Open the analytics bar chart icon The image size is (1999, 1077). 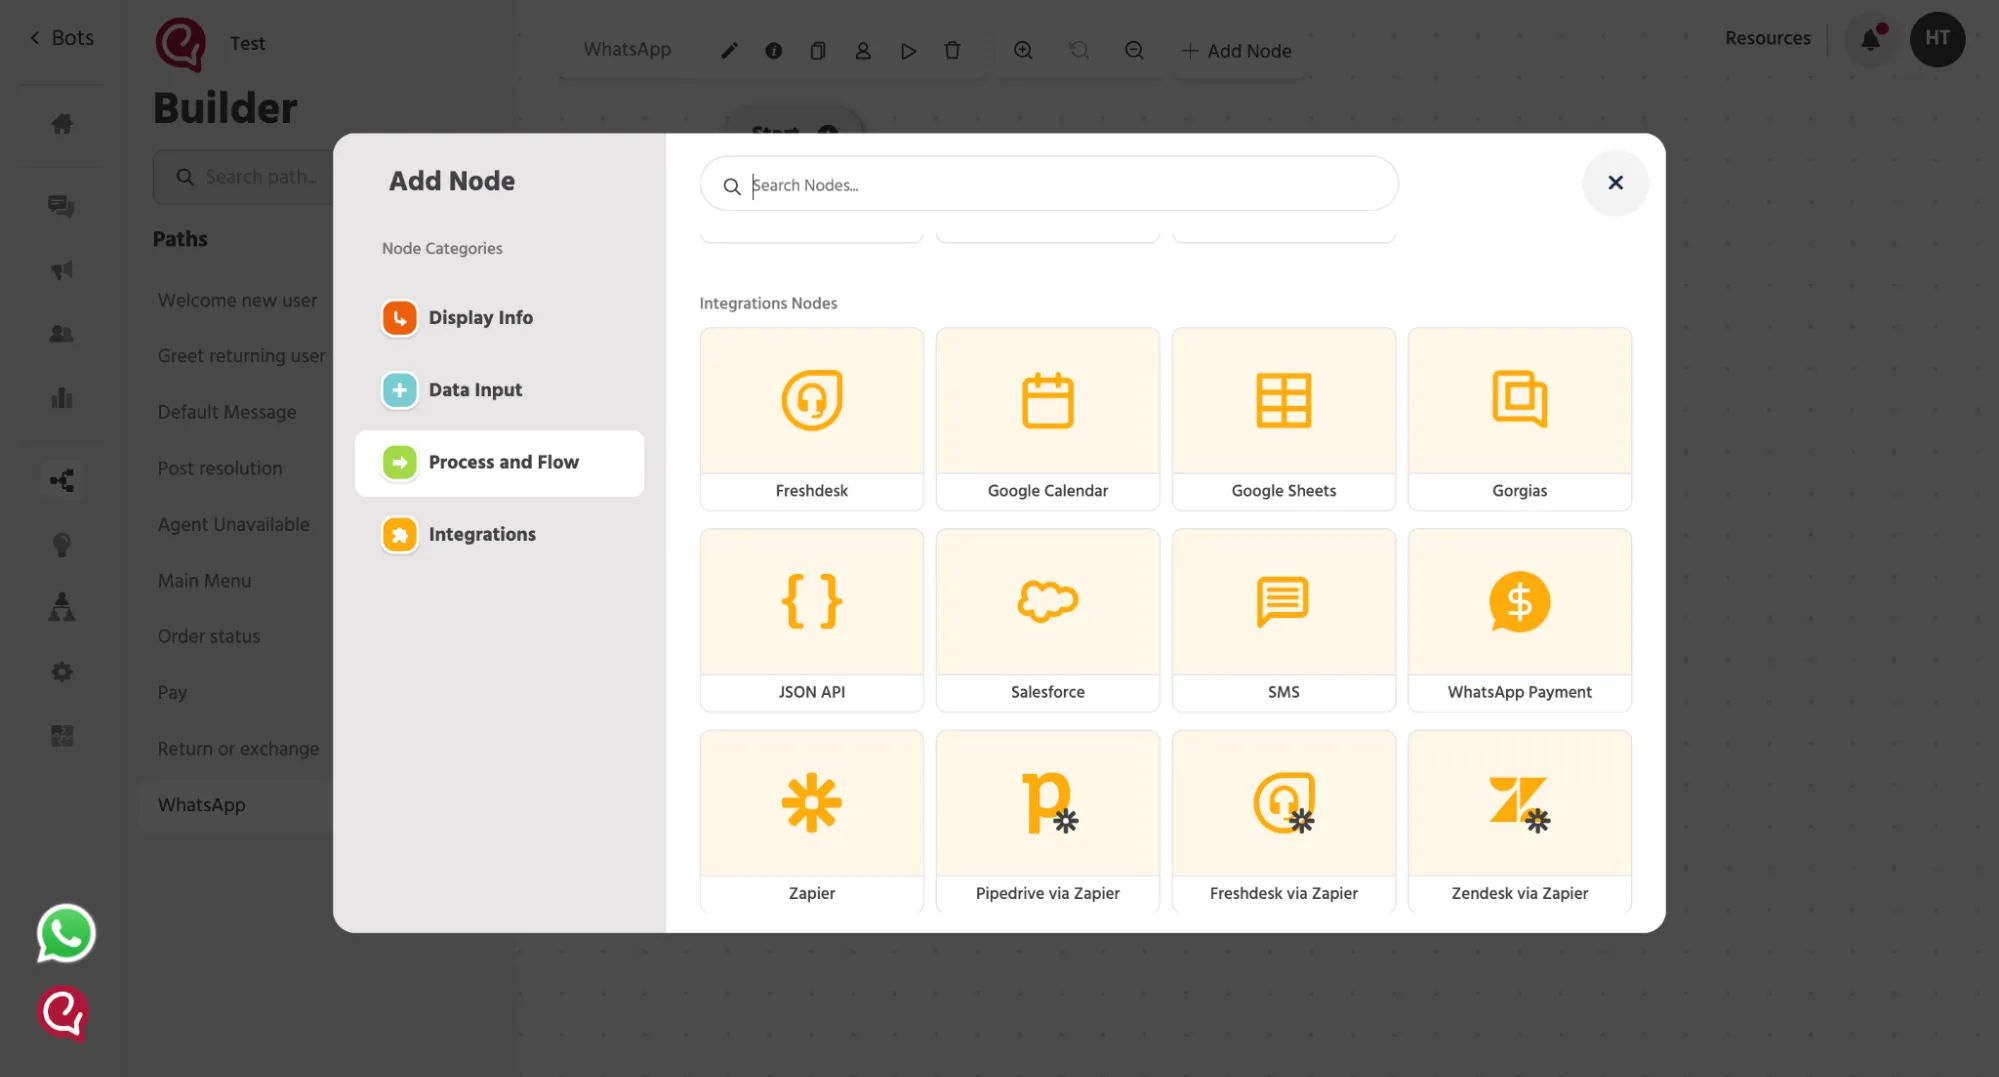coord(62,398)
